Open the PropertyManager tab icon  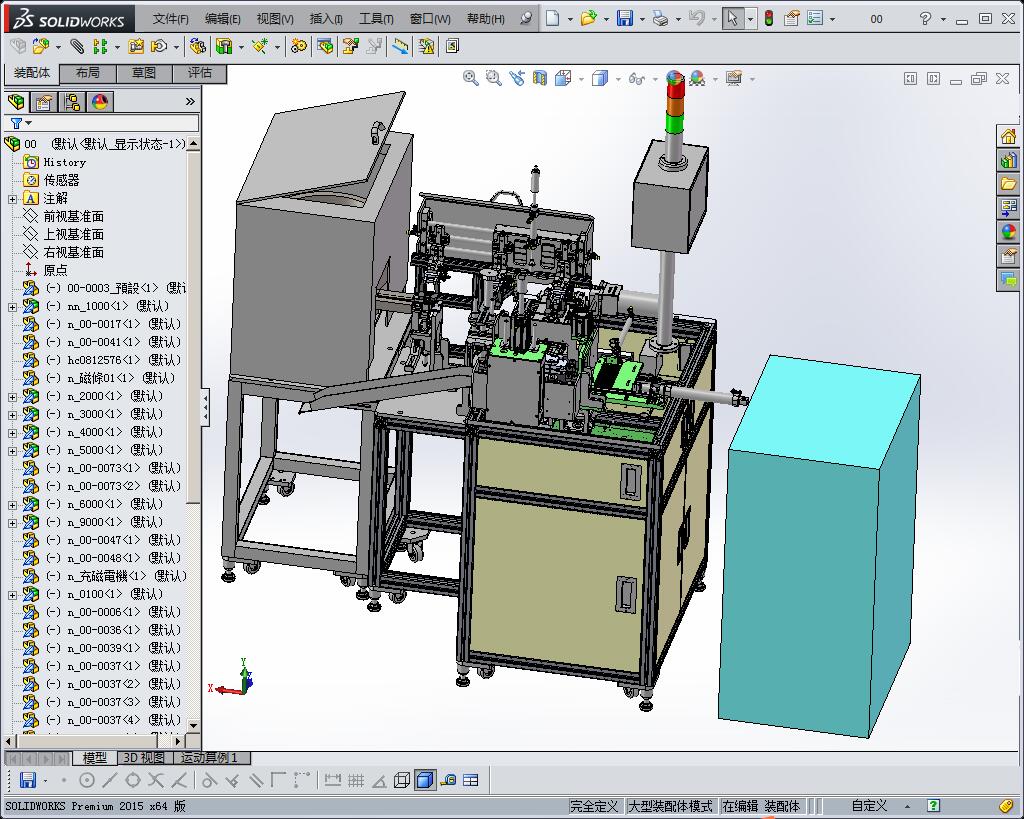point(44,102)
